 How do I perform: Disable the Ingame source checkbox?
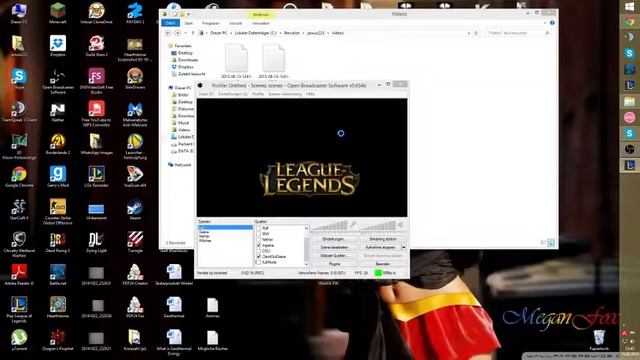(x=258, y=245)
